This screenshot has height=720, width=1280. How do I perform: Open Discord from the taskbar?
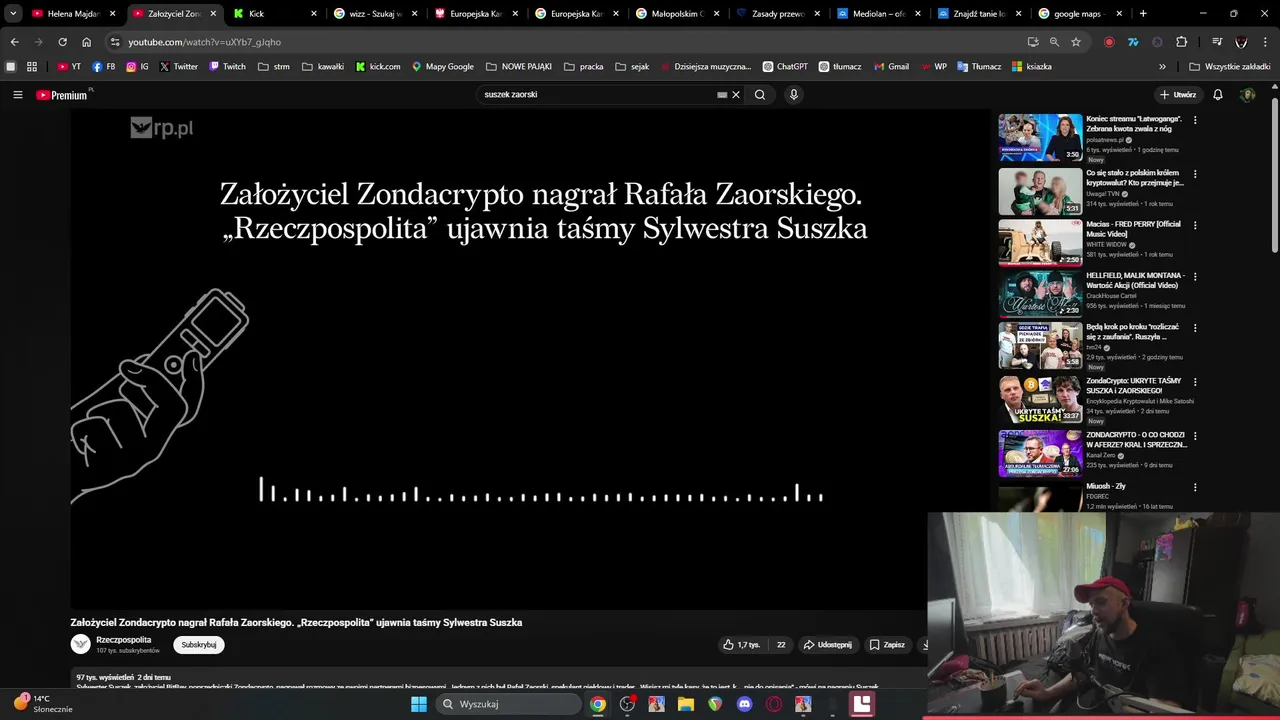744,704
